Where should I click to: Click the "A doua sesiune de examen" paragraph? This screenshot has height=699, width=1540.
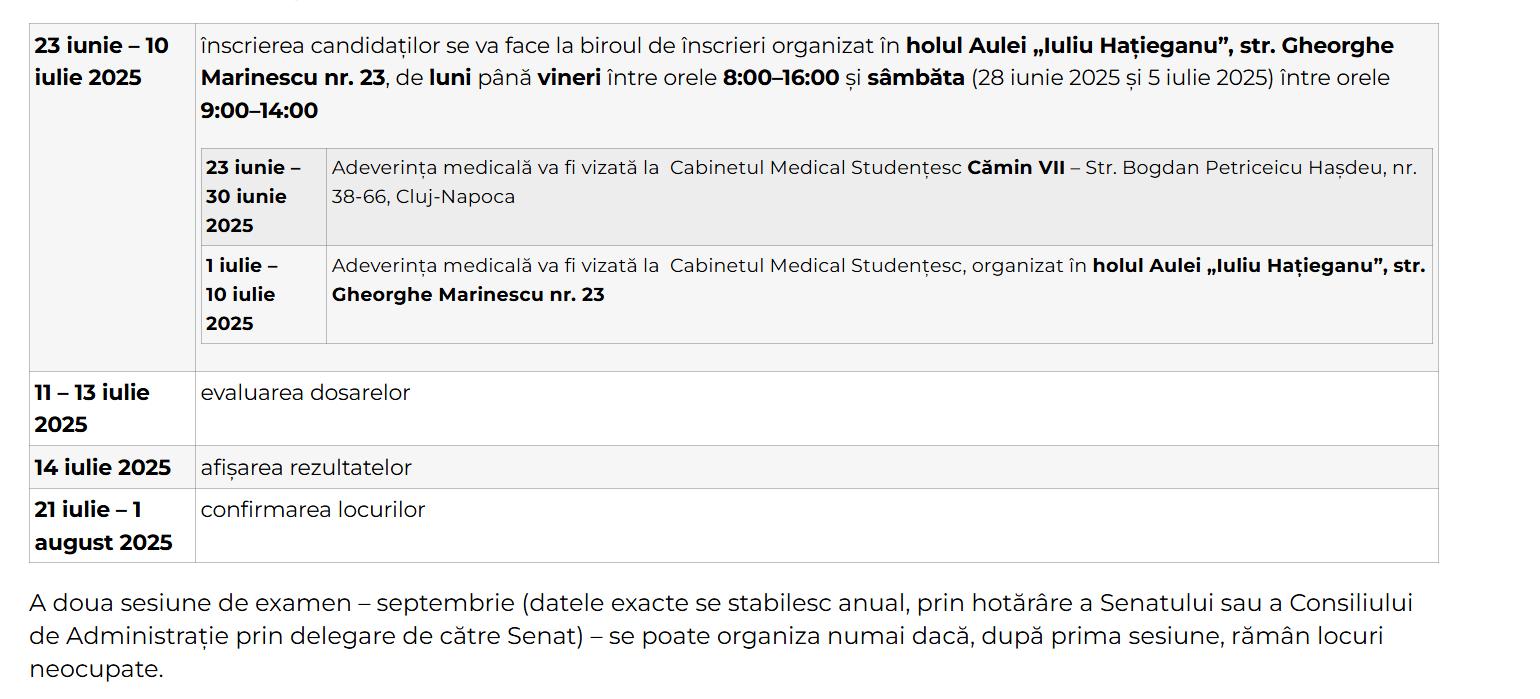click(x=720, y=636)
